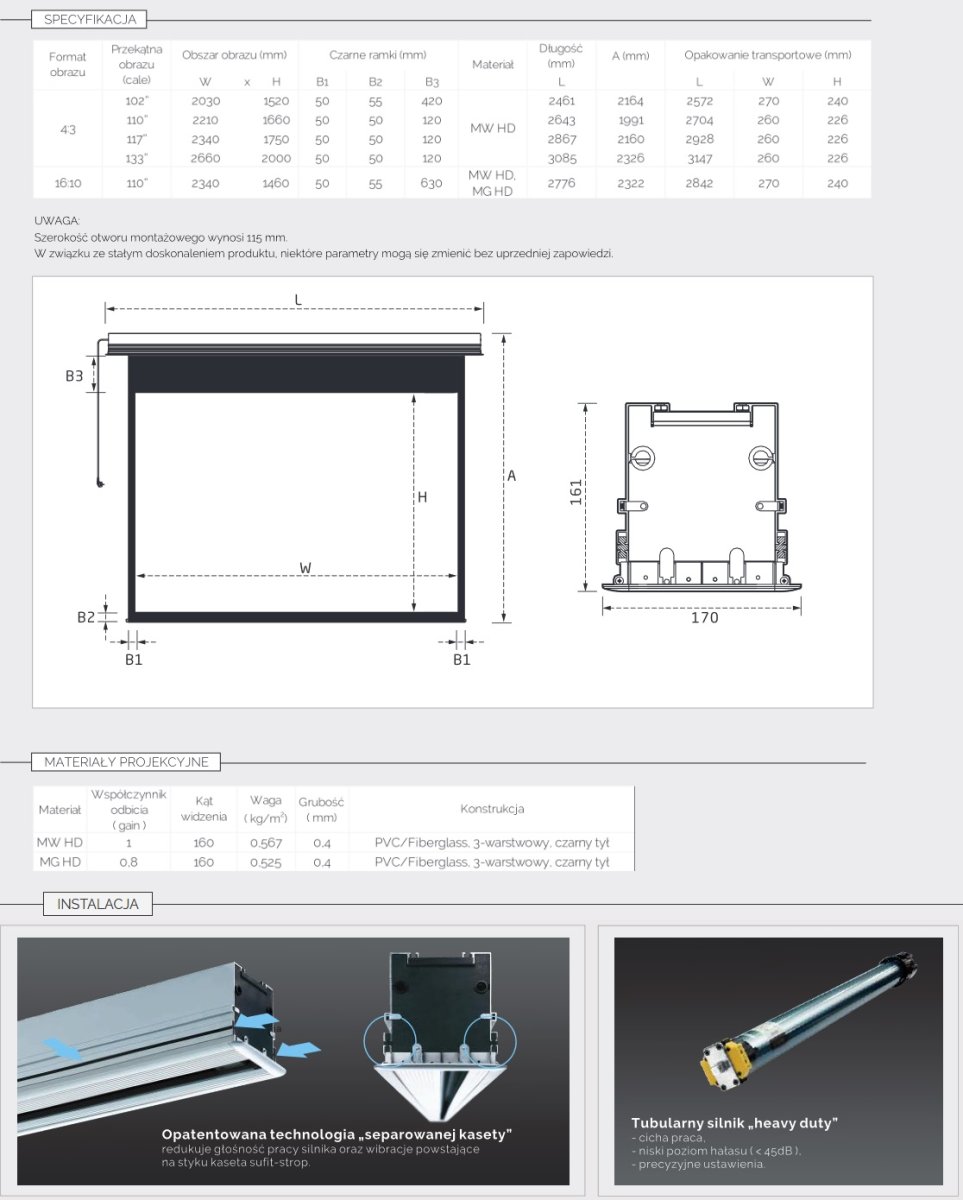Click the L length label above the screen diagram
Image resolution: width=963 pixels, height=1200 pixels.
tap(298, 299)
